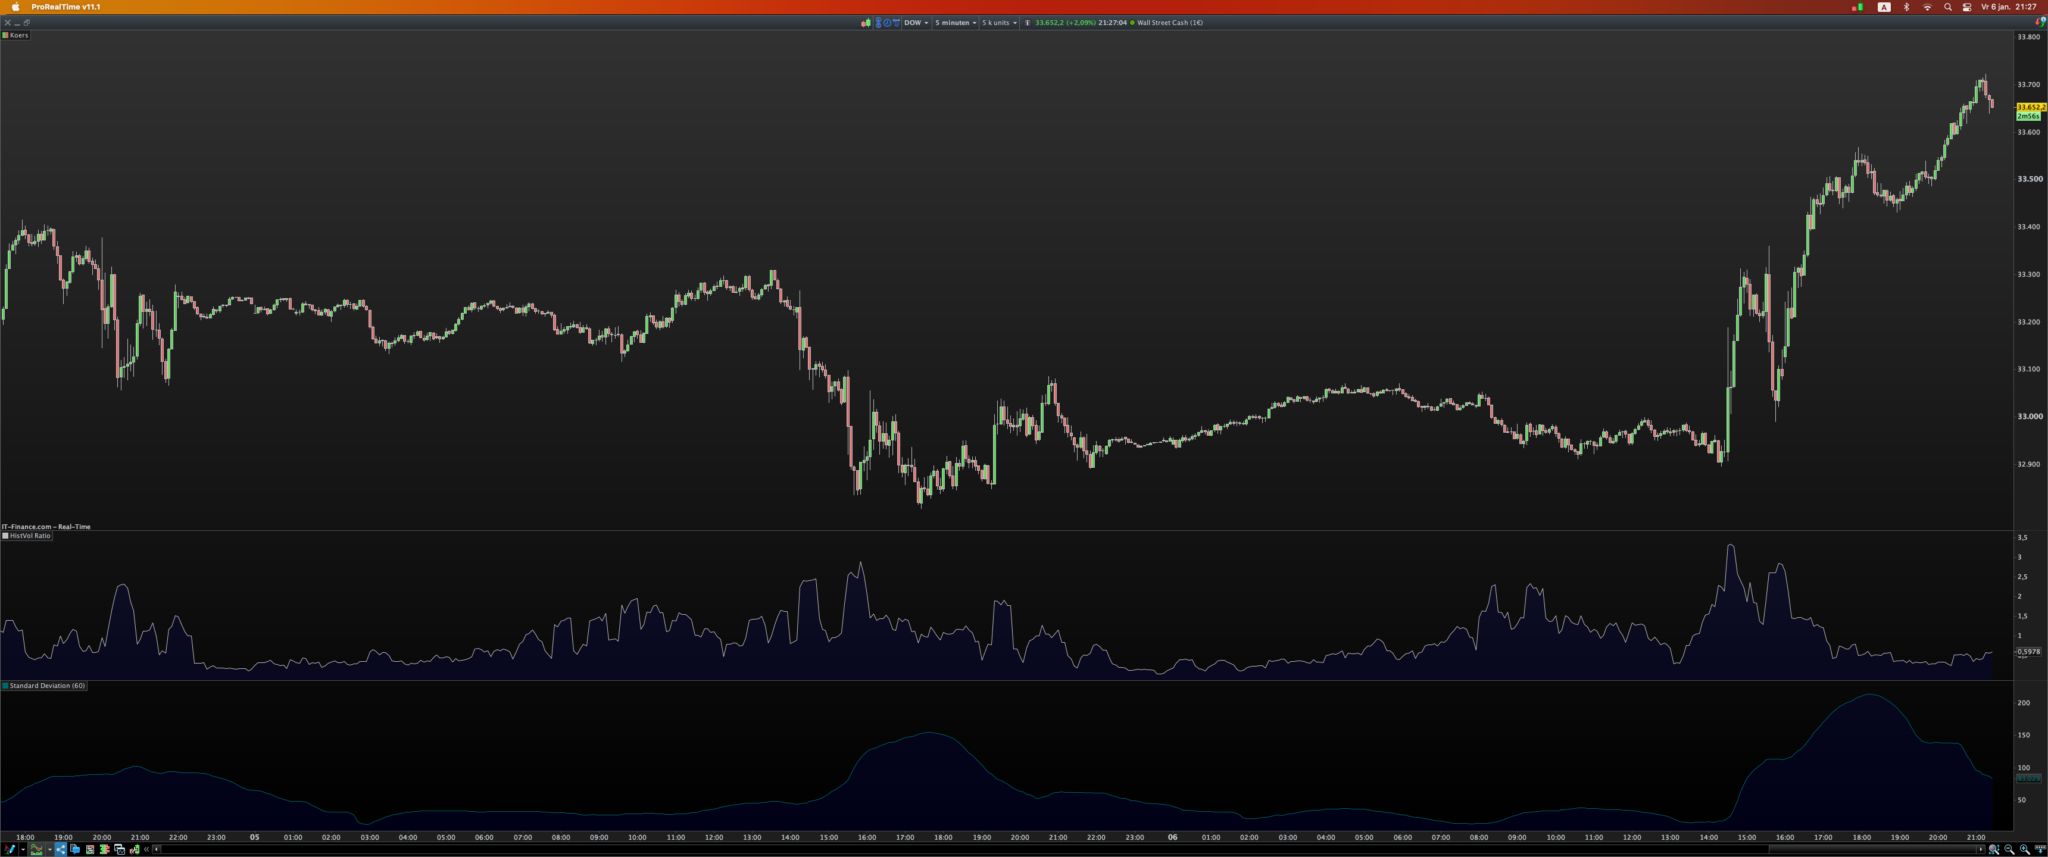Click the horizontal scrollbar left arrow
Image resolution: width=2048 pixels, height=857 pixels.
156,849
